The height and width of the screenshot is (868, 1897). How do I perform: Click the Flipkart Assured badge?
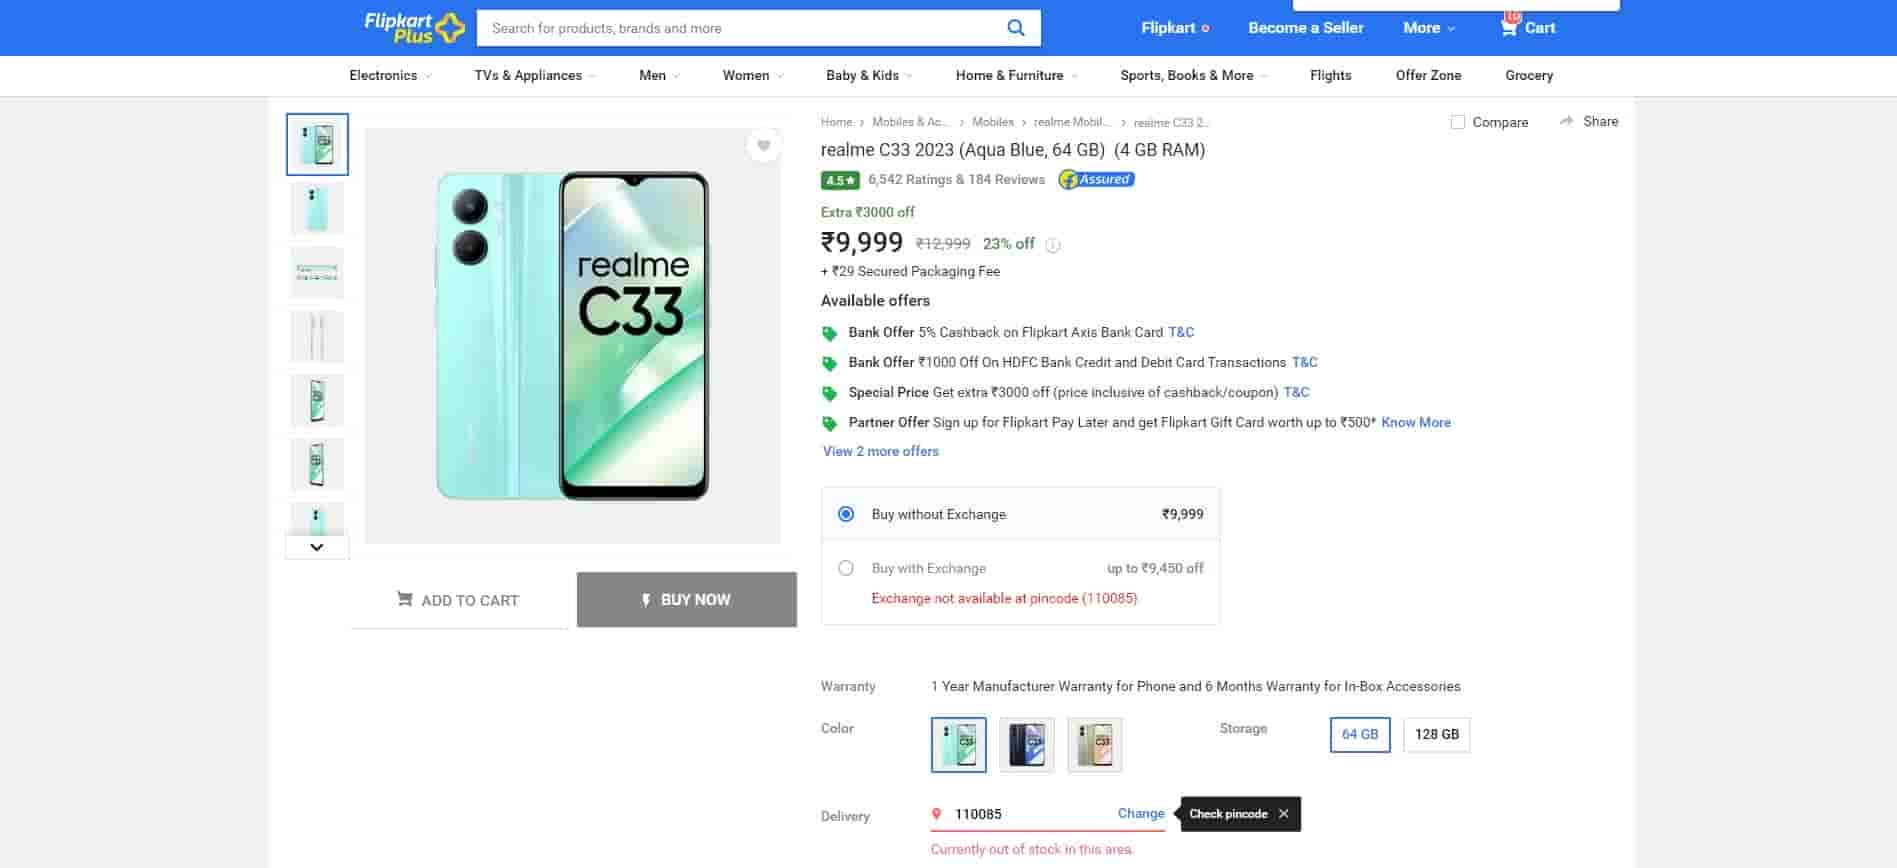pos(1096,180)
